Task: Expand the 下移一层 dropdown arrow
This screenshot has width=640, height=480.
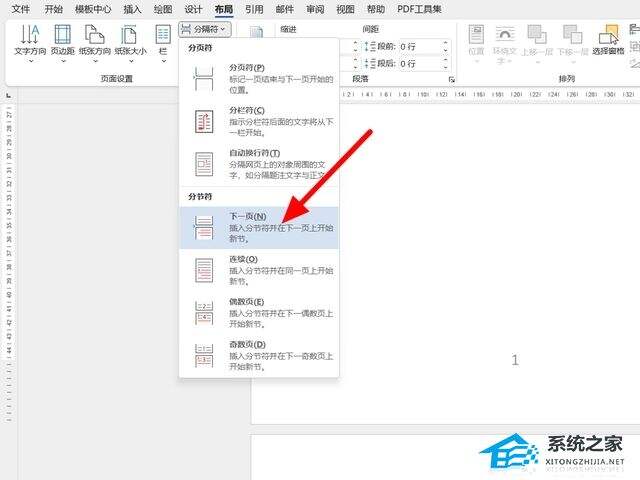Action: 573,62
